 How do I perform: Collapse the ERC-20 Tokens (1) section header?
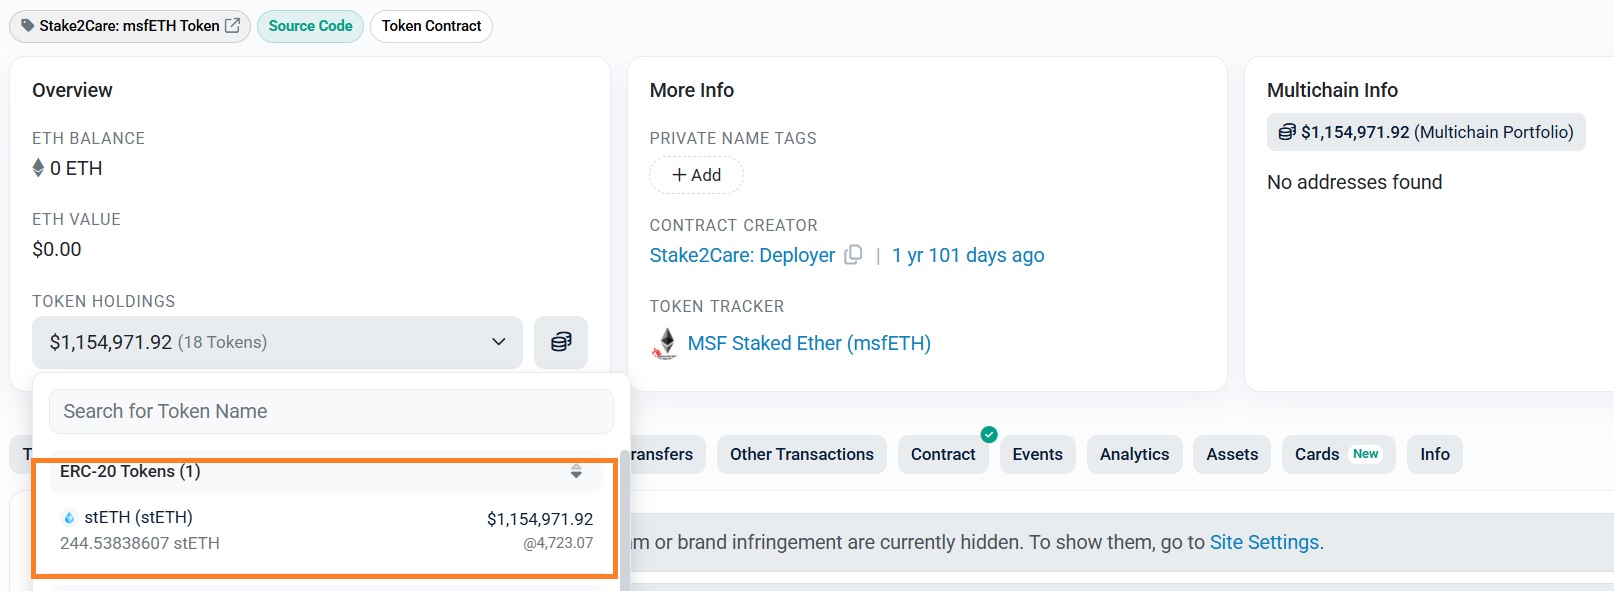pos(130,471)
